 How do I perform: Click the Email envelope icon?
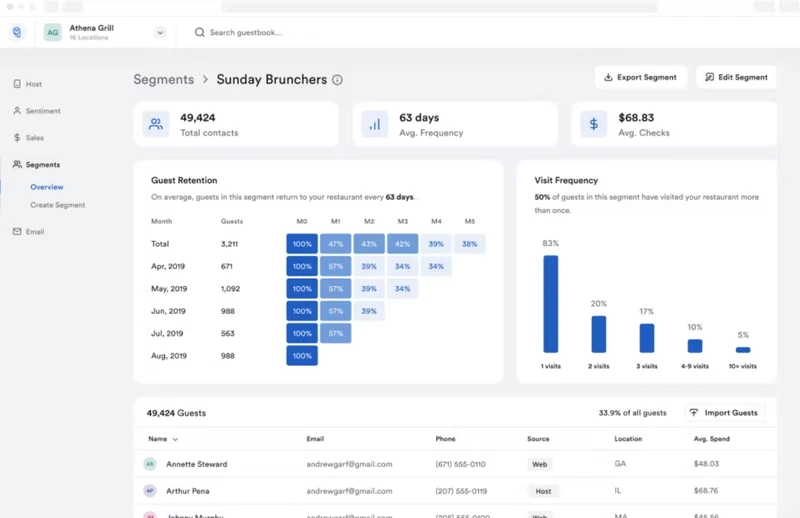click(17, 232)
